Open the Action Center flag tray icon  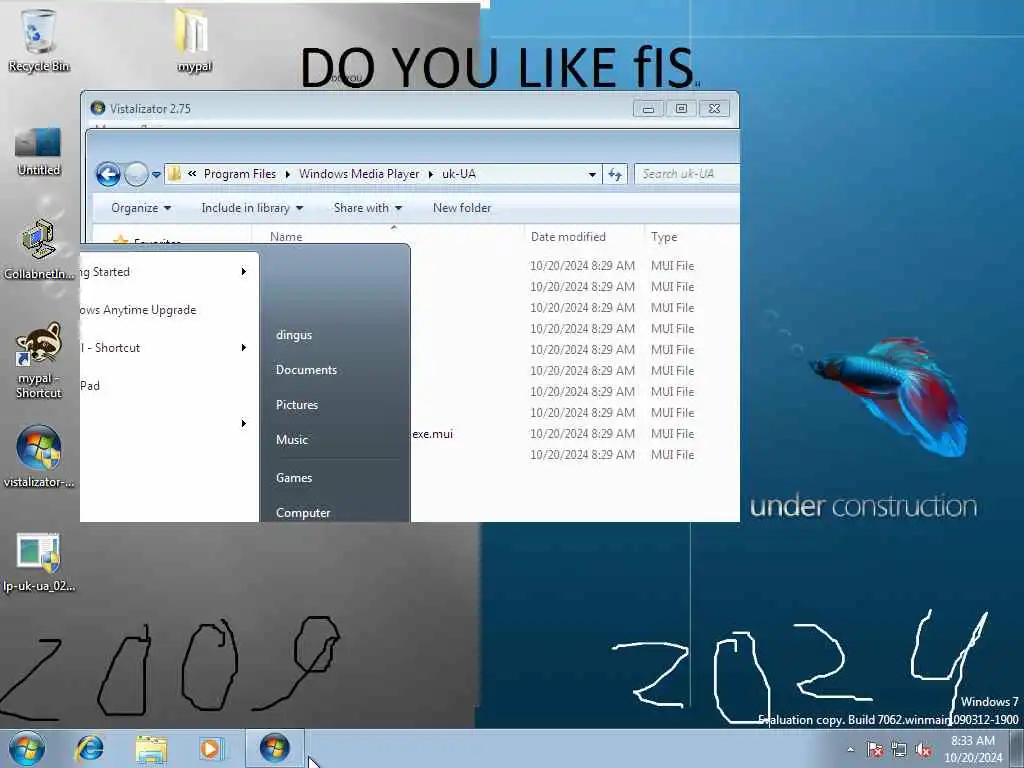point(875,750)
